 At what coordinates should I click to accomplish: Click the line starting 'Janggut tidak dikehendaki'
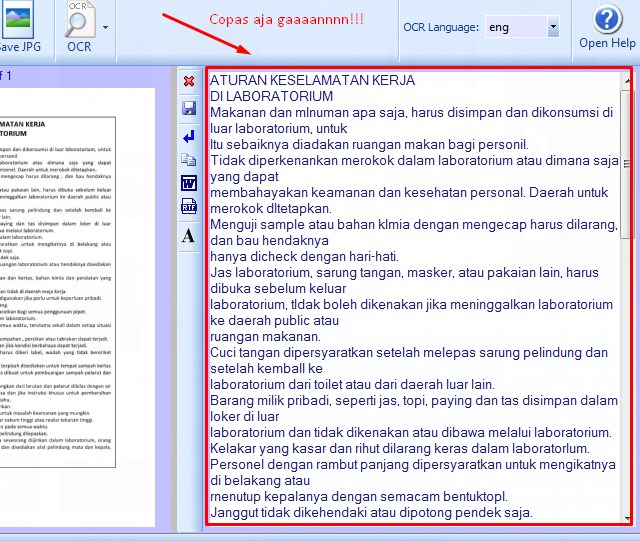click(x=371, y=512)
